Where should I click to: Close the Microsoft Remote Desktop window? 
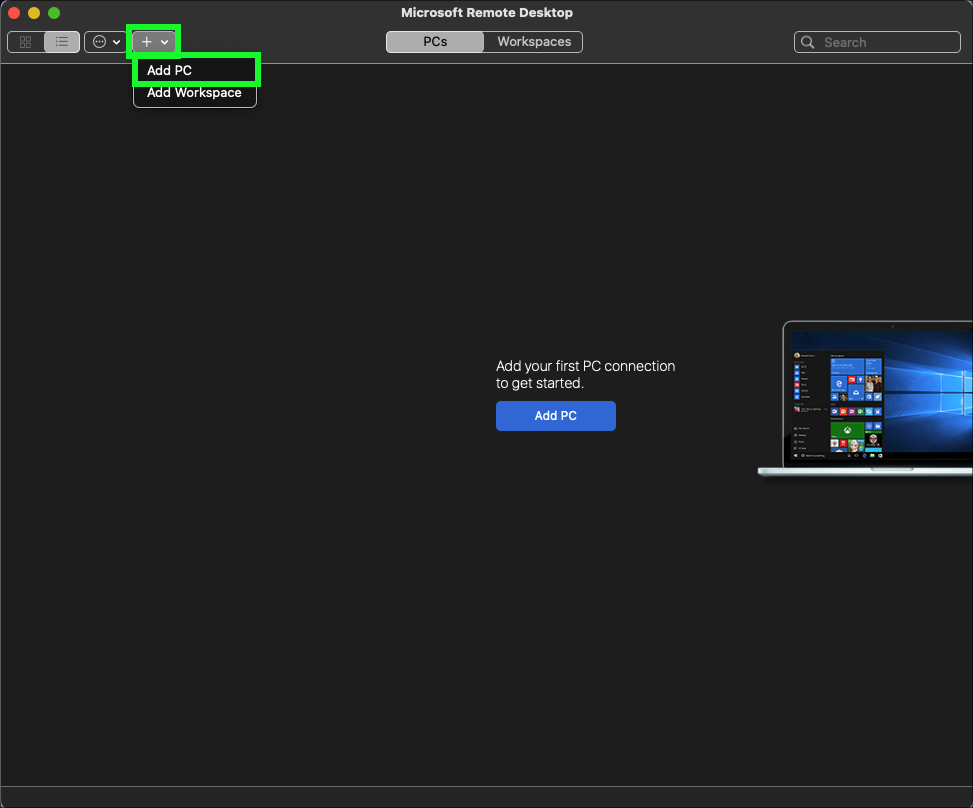pos(14,13)
